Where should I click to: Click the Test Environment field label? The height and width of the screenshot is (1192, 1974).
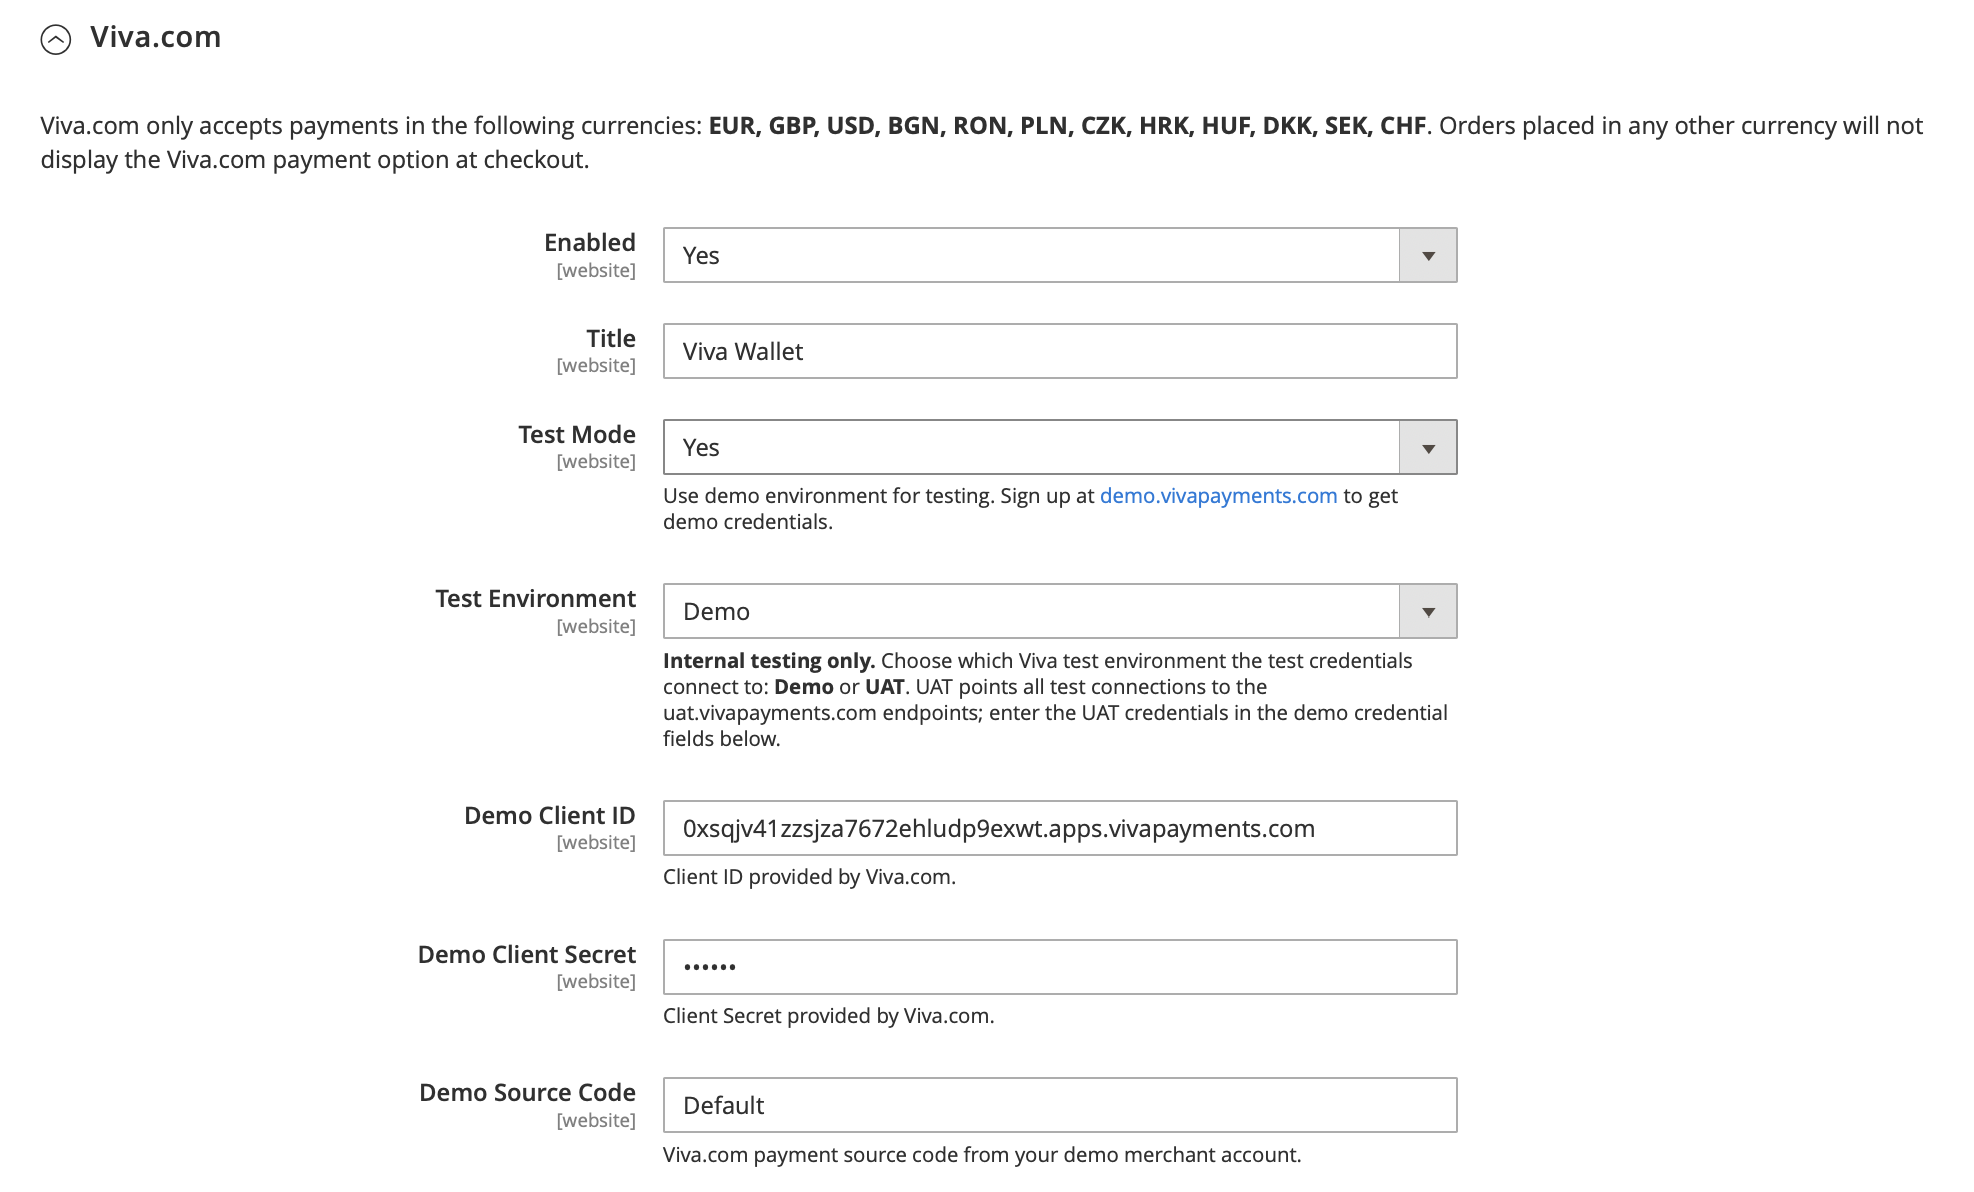pos(536,599)
